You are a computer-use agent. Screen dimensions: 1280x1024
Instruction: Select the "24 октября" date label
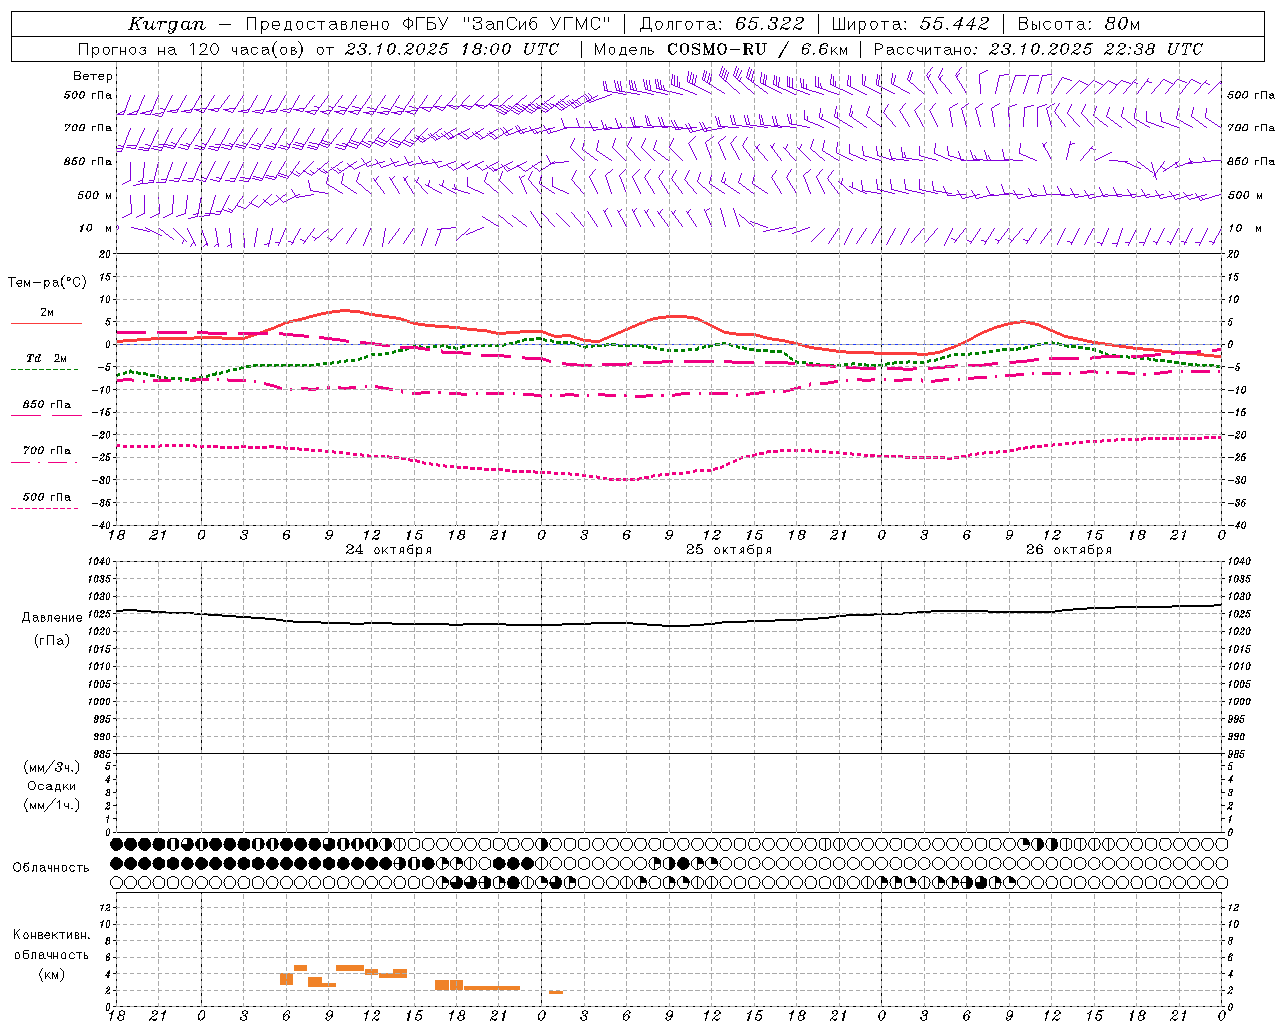coord(388,550)
